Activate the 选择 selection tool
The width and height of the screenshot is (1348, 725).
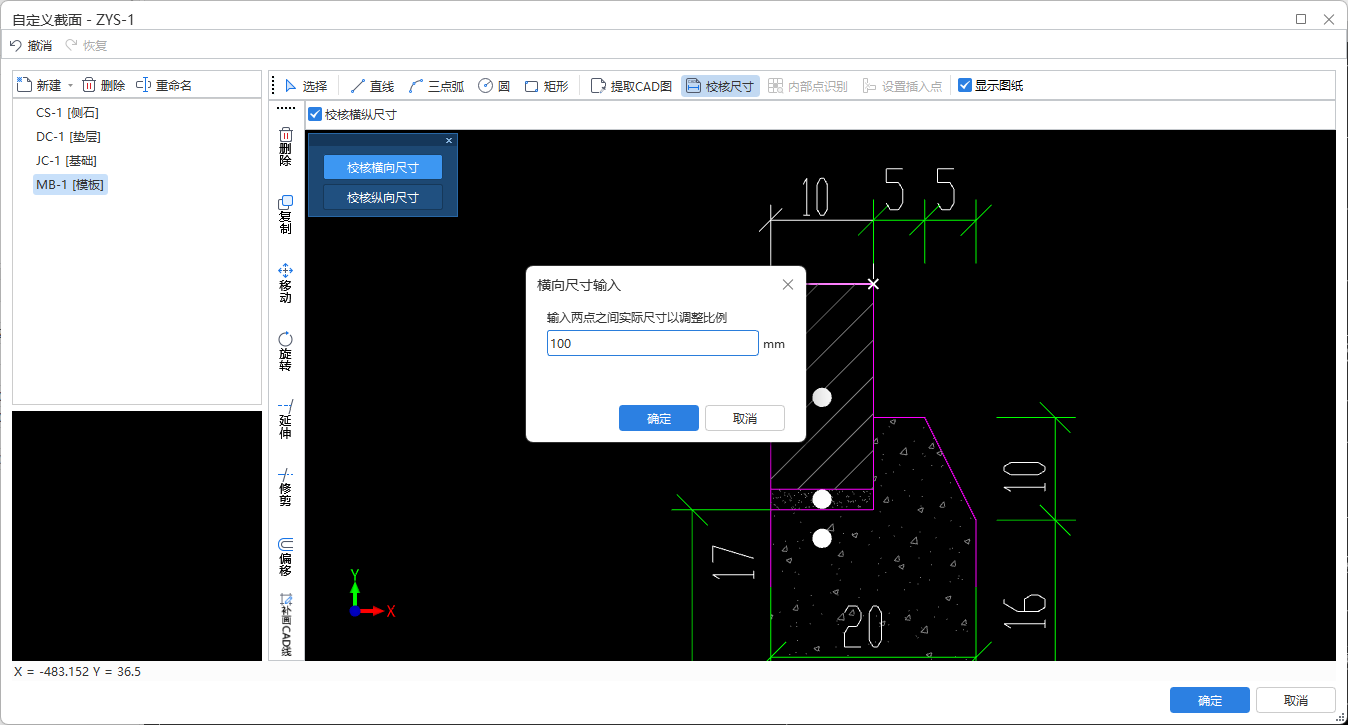point(306,86)
